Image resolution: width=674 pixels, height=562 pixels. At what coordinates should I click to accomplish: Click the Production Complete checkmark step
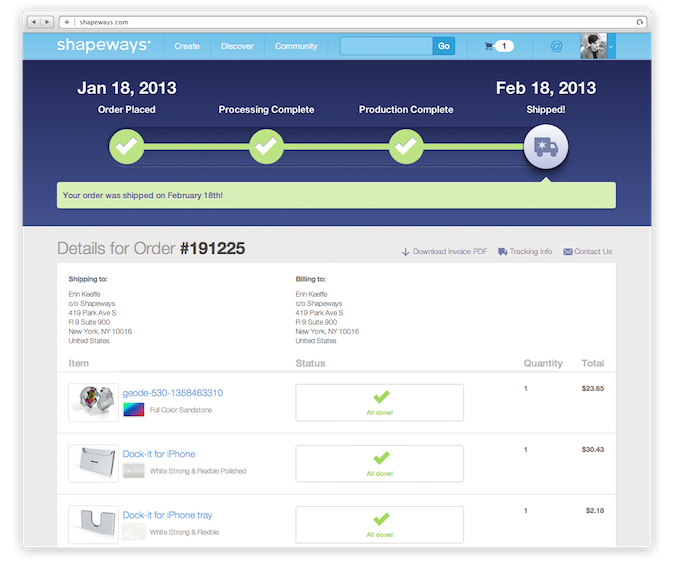[406, 146]
